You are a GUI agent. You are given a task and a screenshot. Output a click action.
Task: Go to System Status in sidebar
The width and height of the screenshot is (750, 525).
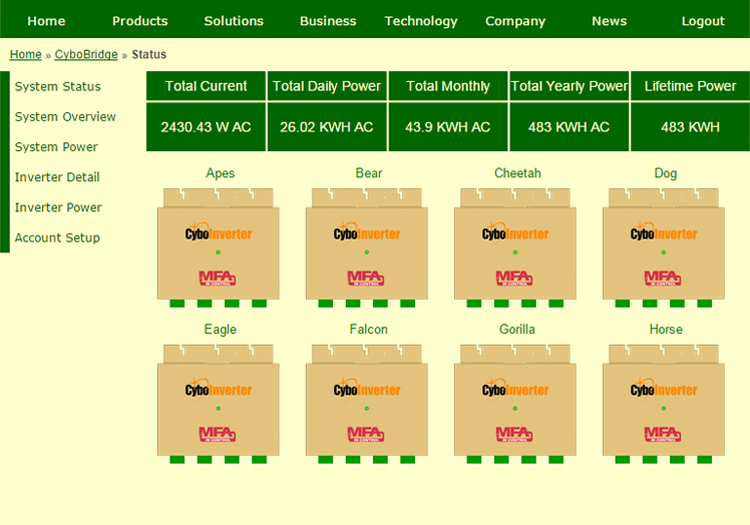pos(58,87)
